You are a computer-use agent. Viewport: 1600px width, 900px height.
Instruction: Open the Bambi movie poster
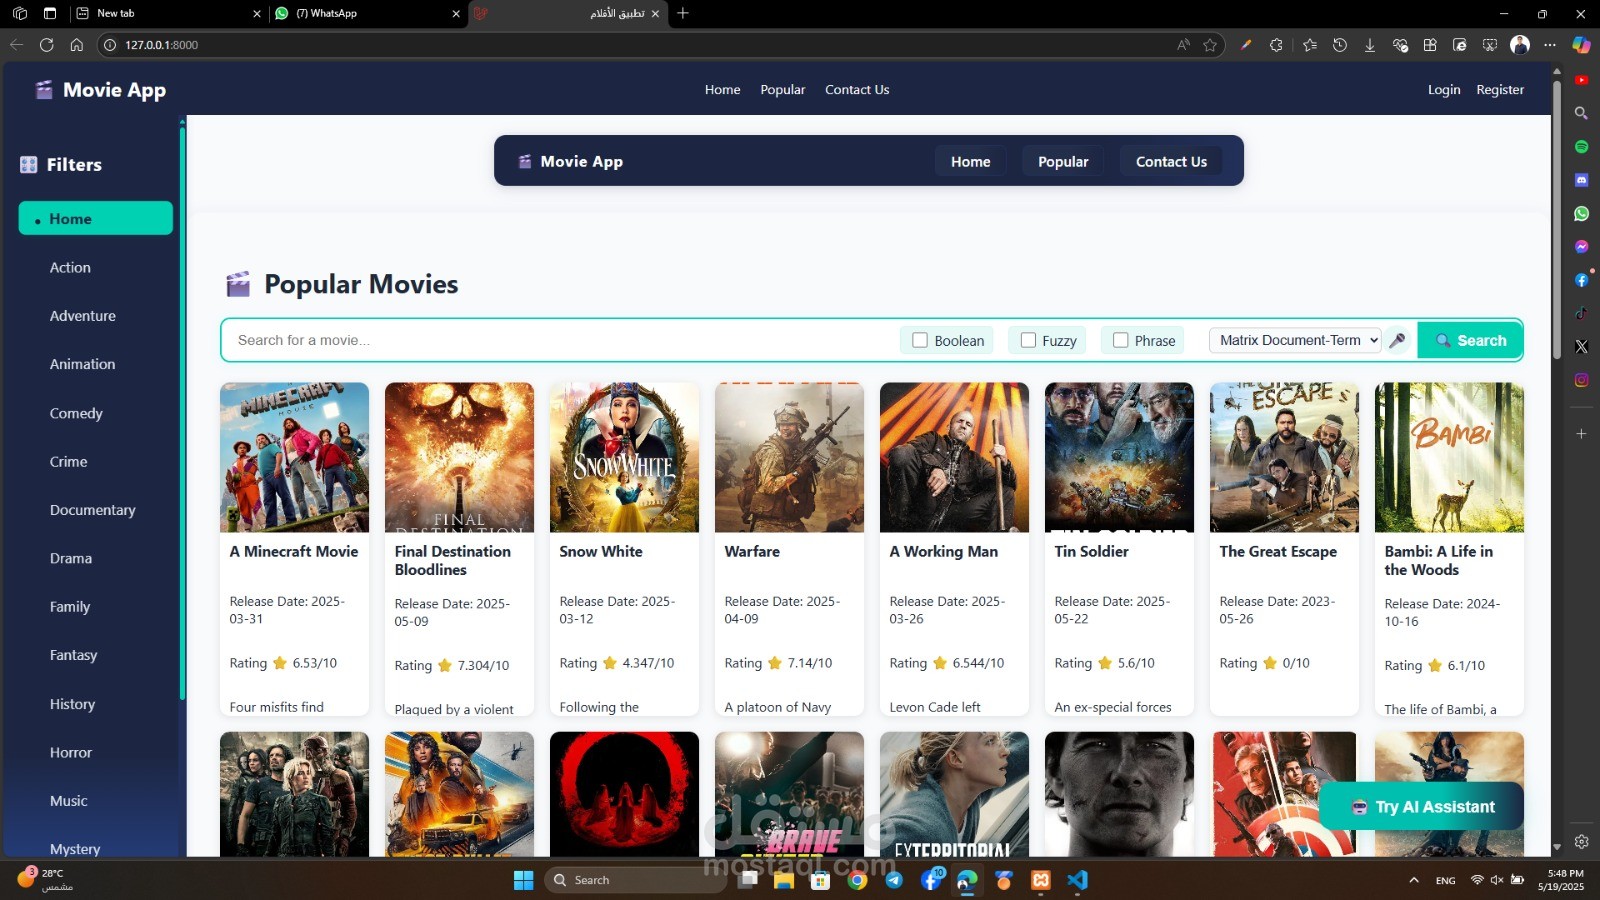[1449, 458]
